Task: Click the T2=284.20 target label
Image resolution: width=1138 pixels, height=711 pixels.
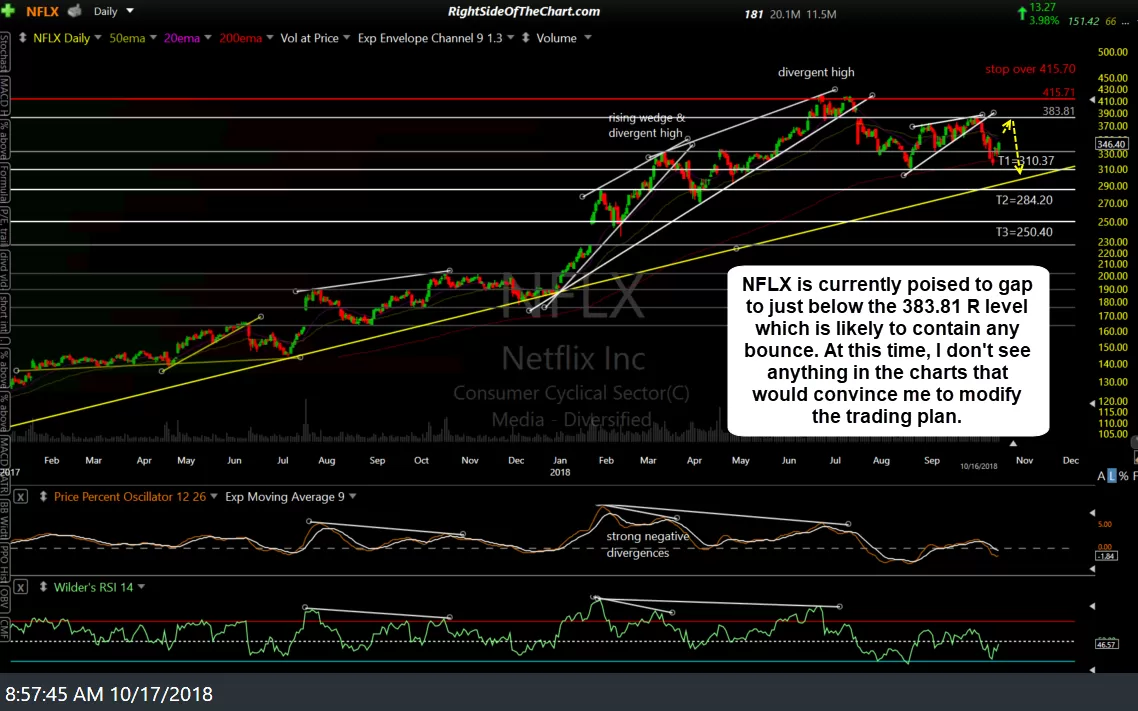Action: [x=1023, y=200]
